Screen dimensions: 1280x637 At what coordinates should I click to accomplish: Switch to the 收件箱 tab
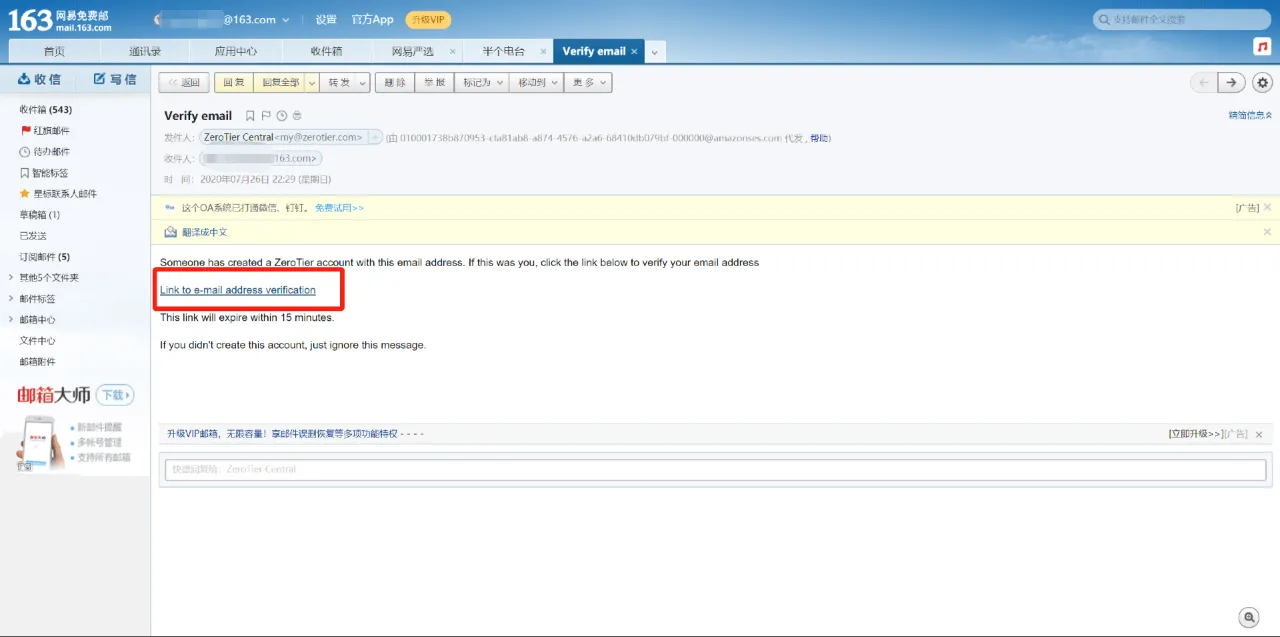326,52
